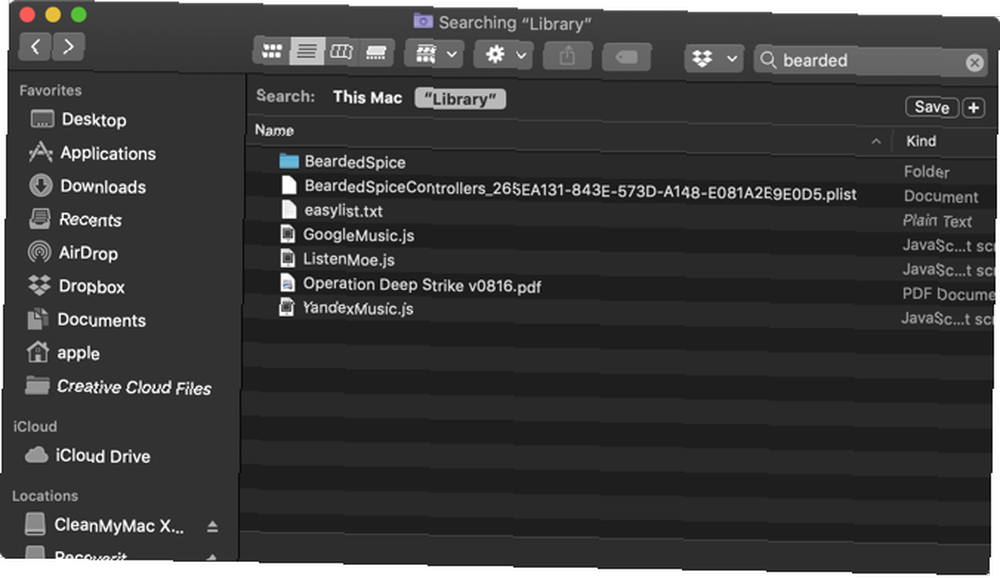Open the gear action menu

point(504,54)
